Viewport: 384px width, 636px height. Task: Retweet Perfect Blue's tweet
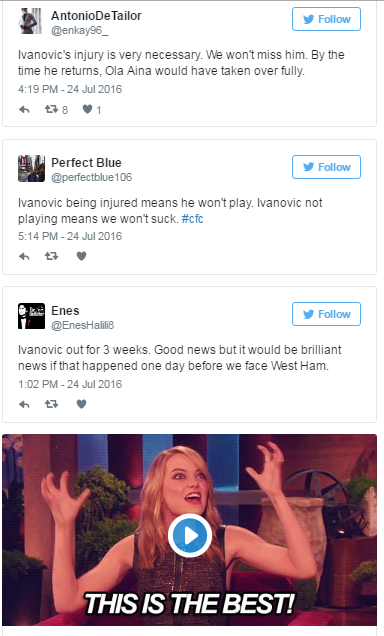(51, 256)
